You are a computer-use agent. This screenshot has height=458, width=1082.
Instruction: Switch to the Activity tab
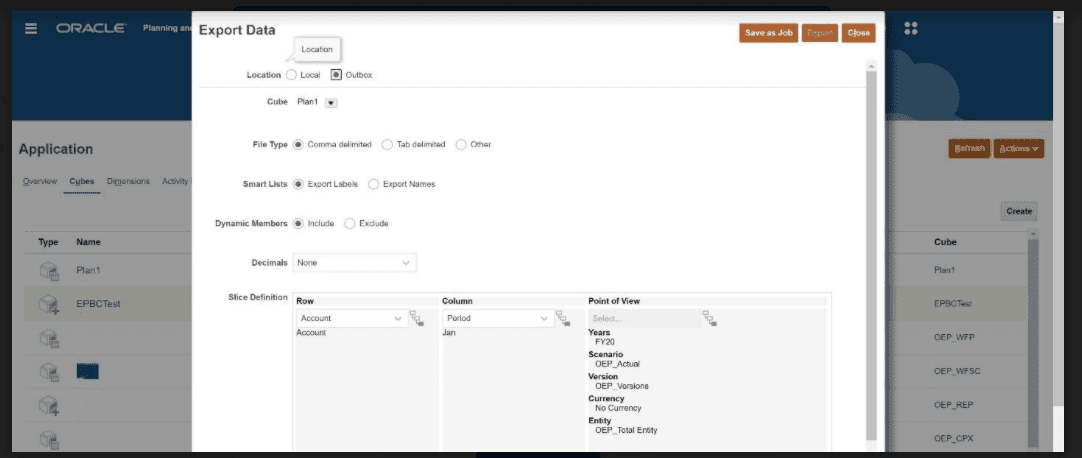click(x=176, y=181)
